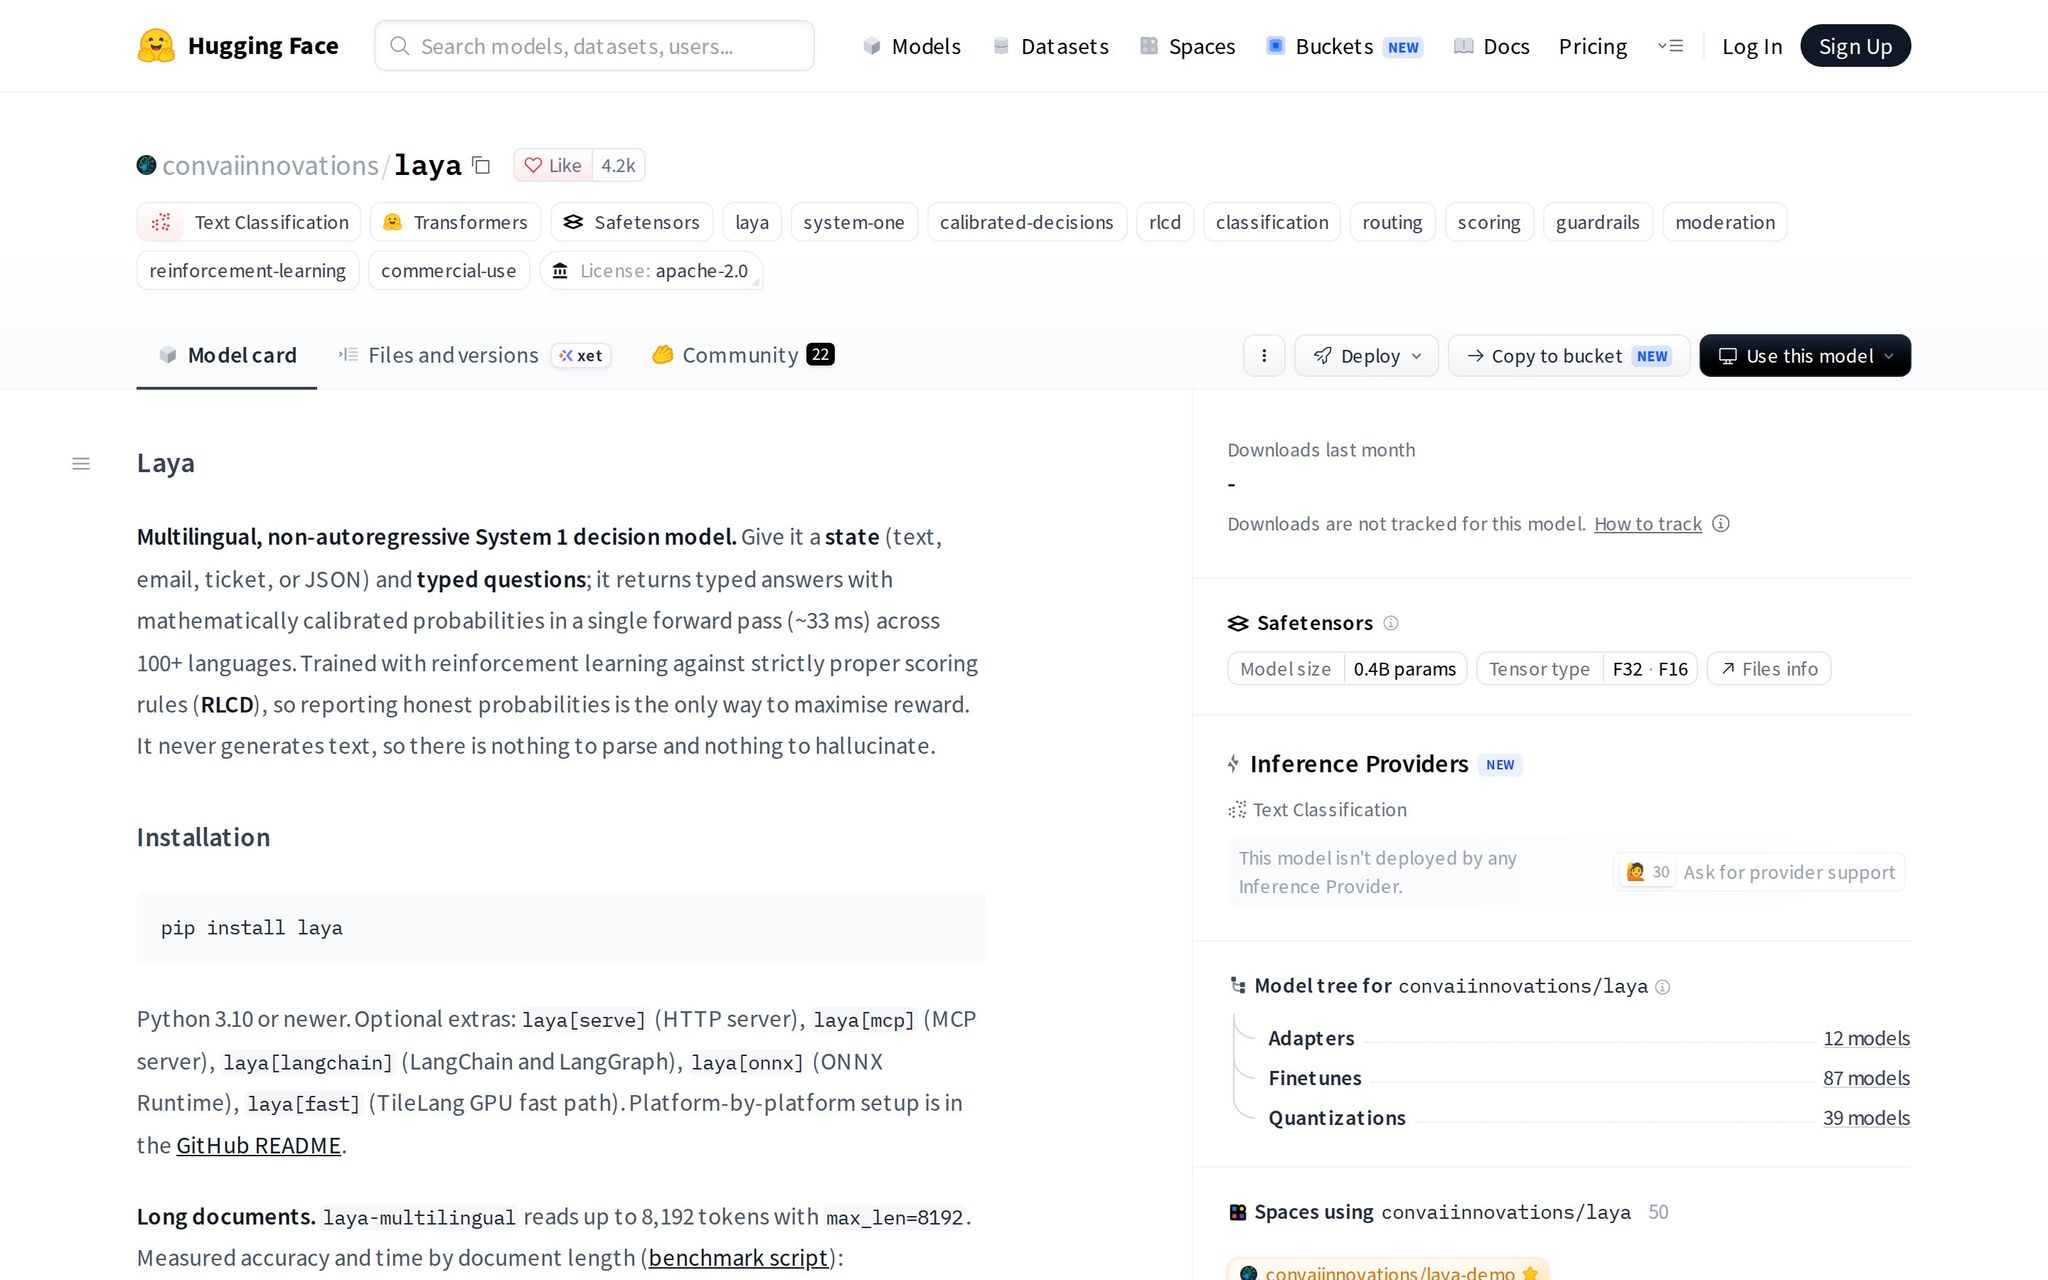This screenshot has width=2048, height=1280.
Task: Click the Installation heading
Action: pos(203,837)
